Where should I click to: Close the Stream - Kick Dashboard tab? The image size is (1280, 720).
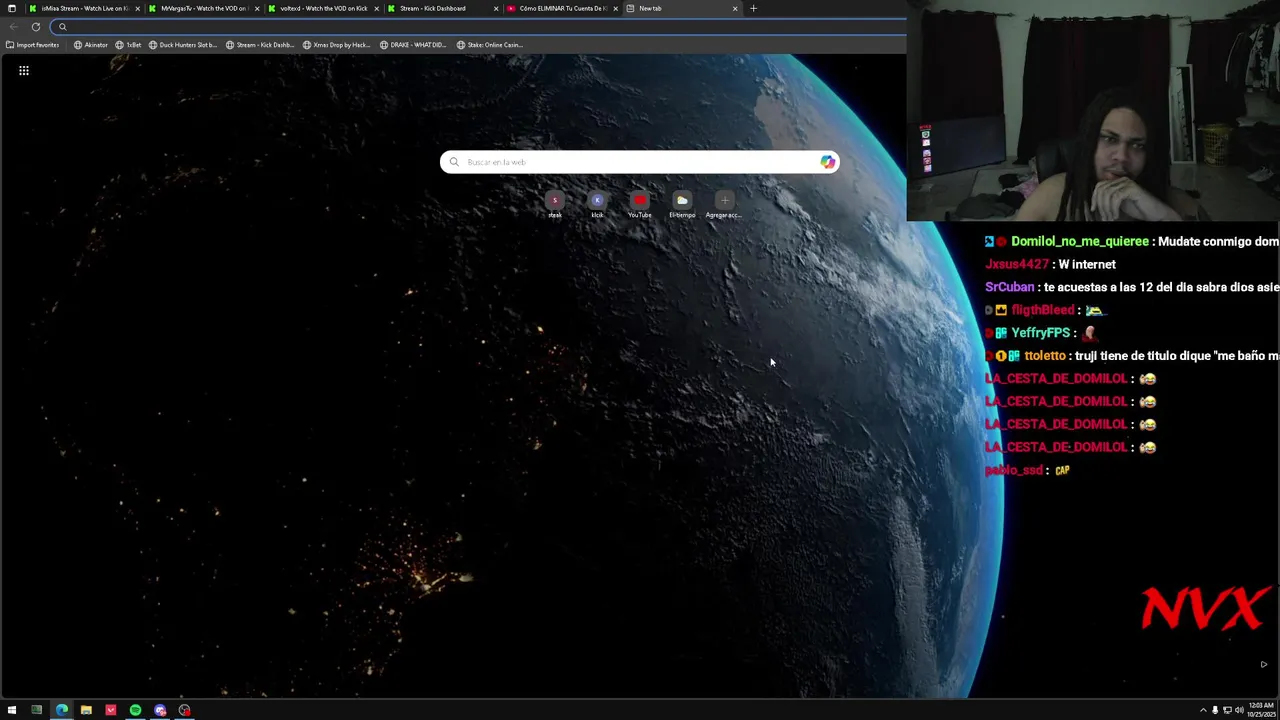pyautogui.click(x=496, y=8)
